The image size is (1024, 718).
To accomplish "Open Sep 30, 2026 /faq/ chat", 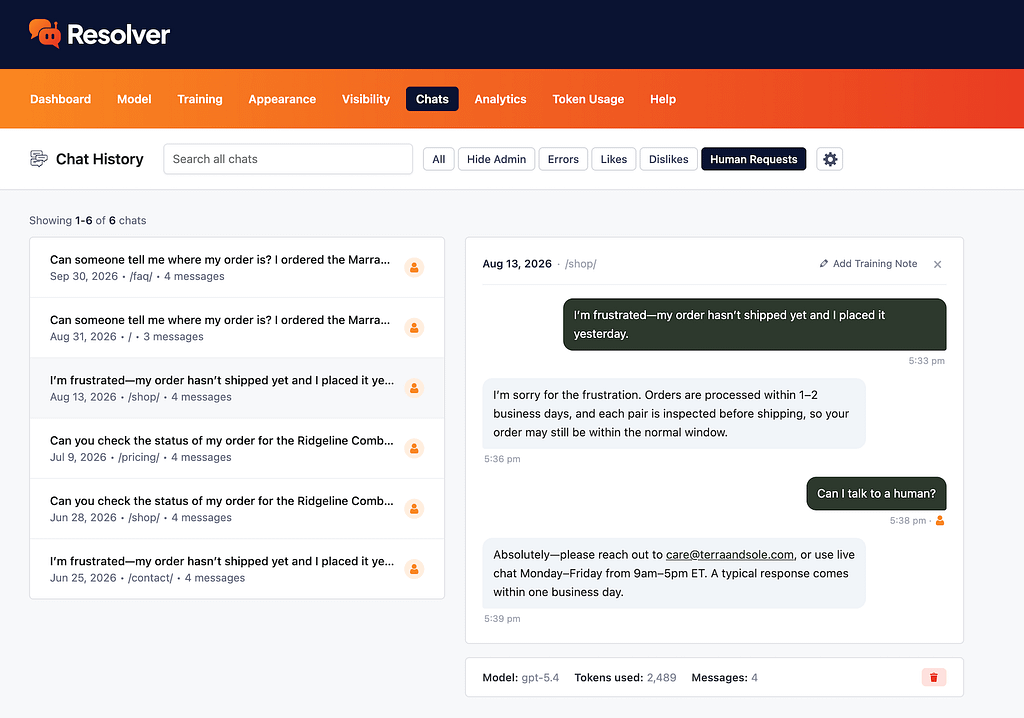I will pyautogui.click(x=237, y=268).
